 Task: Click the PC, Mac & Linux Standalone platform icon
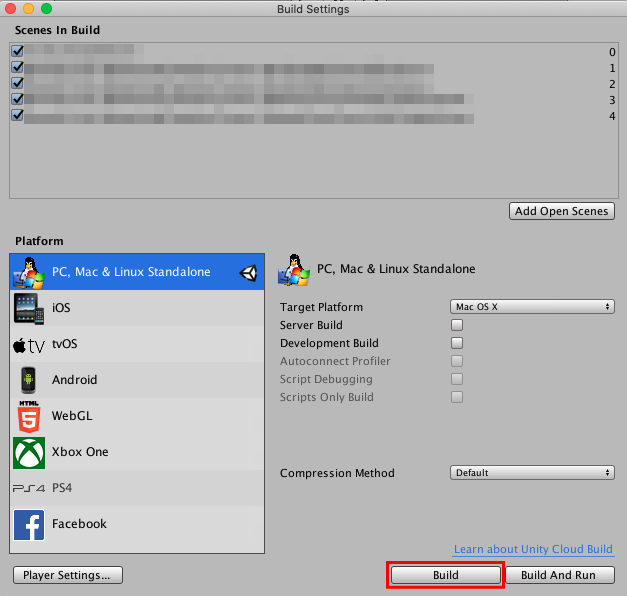28,272
